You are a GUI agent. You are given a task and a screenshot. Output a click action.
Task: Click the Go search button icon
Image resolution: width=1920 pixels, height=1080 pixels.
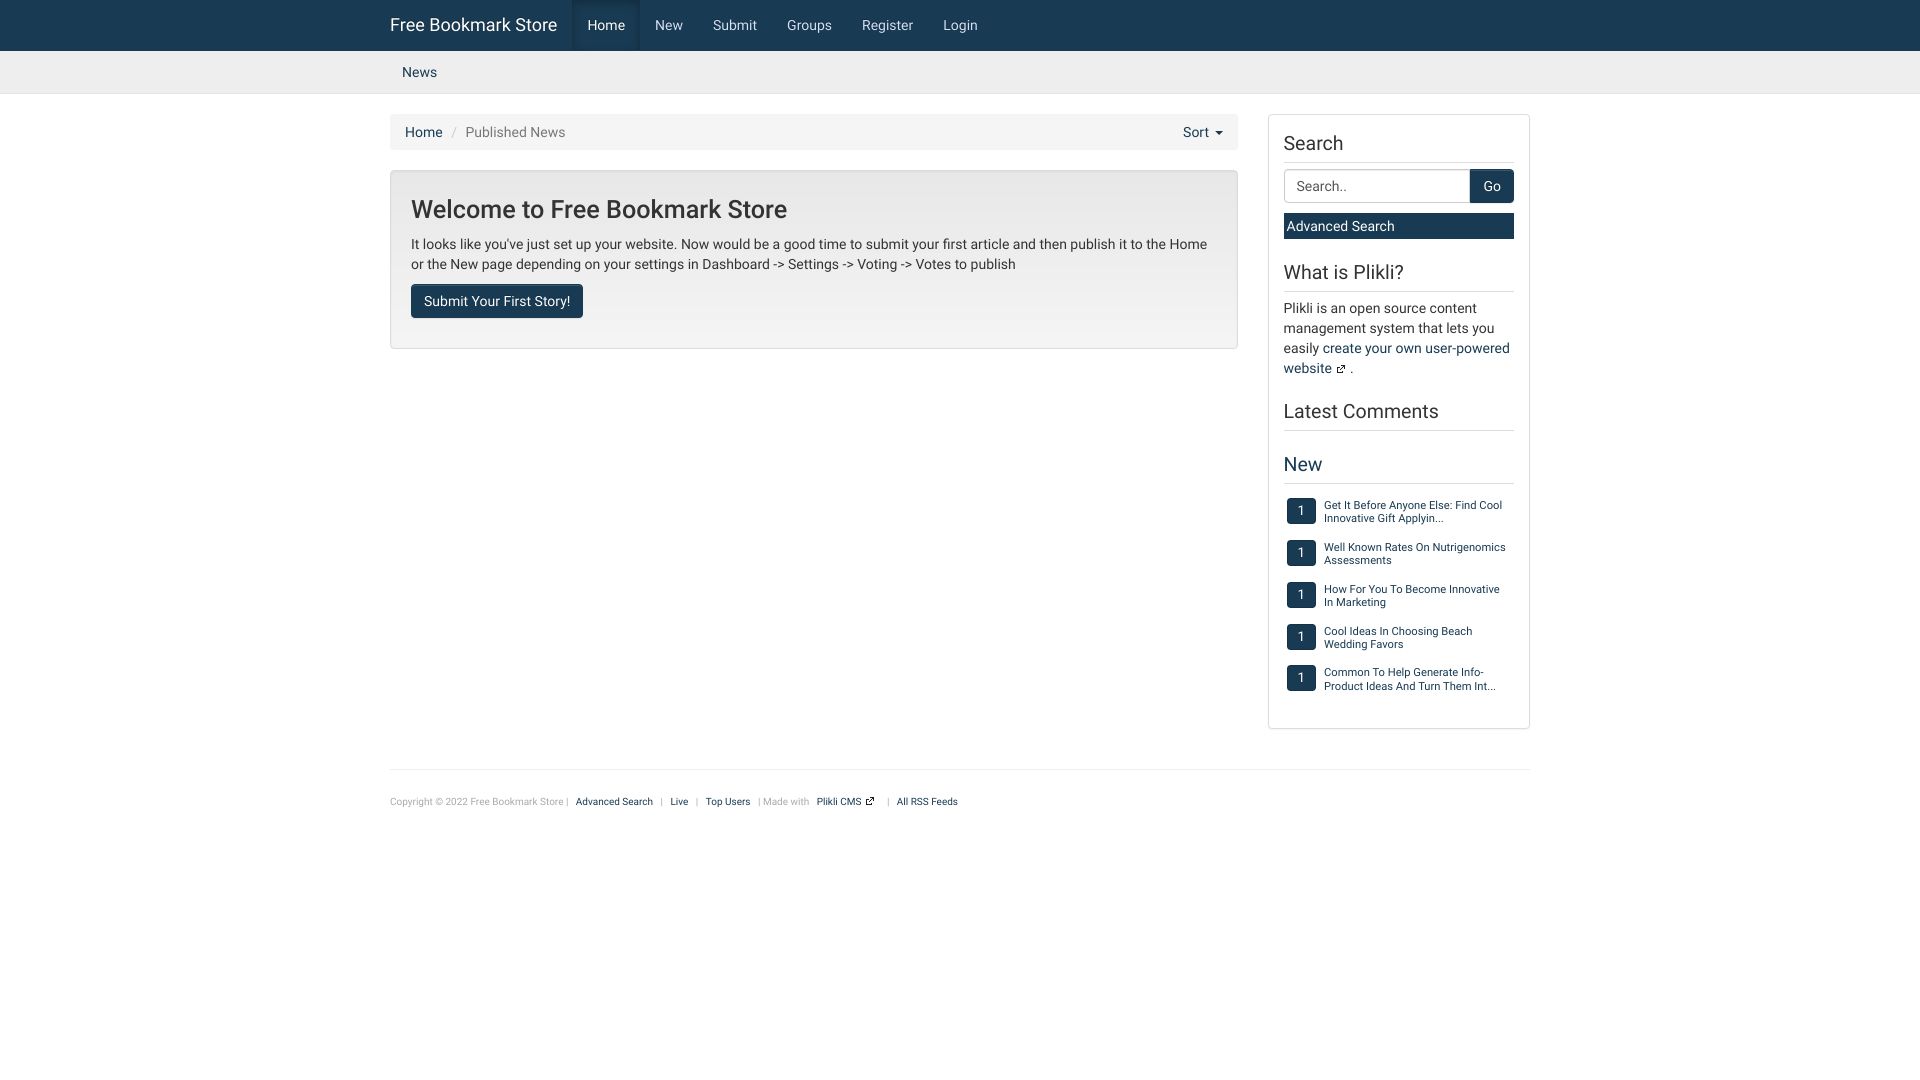[x=1491, y=186]
